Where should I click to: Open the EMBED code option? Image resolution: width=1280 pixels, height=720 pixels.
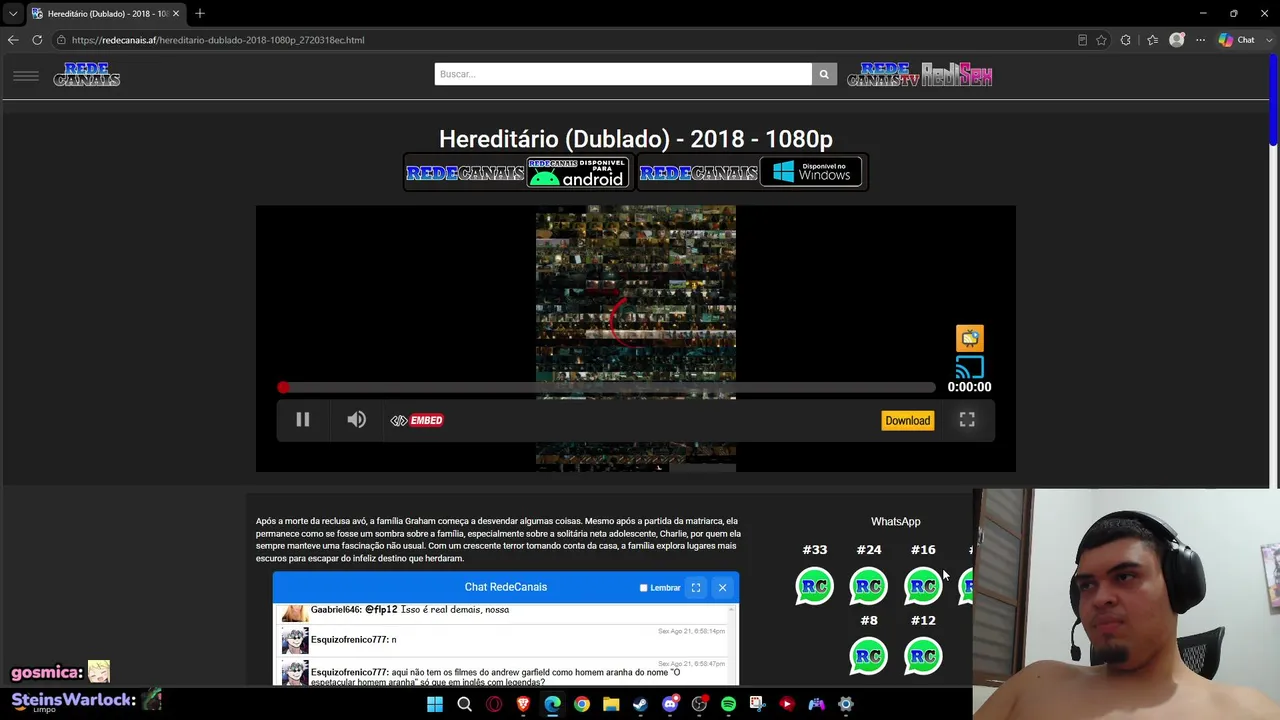tap(417, 420)
